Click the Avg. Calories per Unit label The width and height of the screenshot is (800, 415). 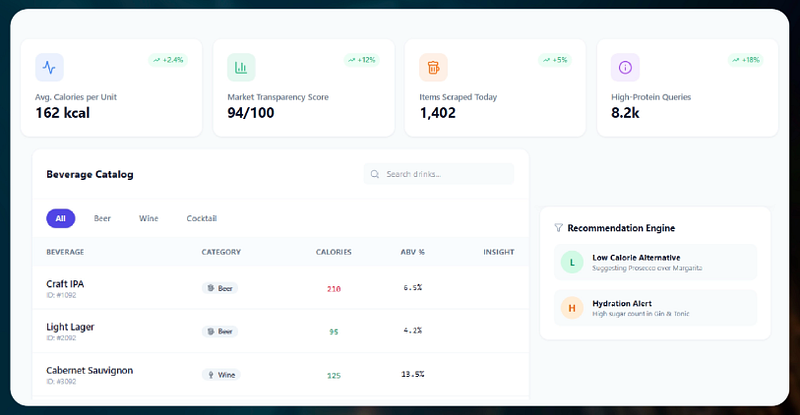pos(76,97)
